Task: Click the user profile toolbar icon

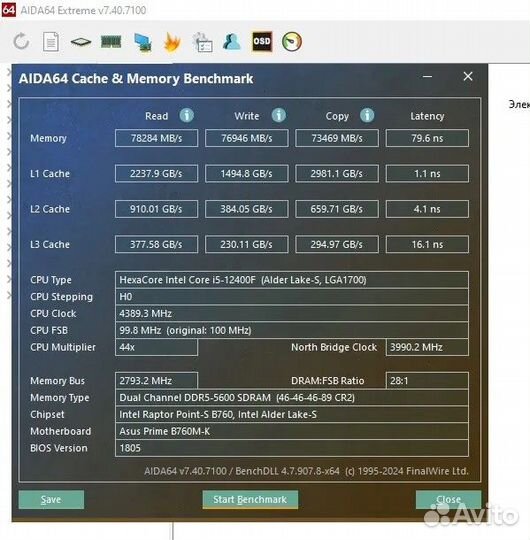Action: click(x=232, y=42)
